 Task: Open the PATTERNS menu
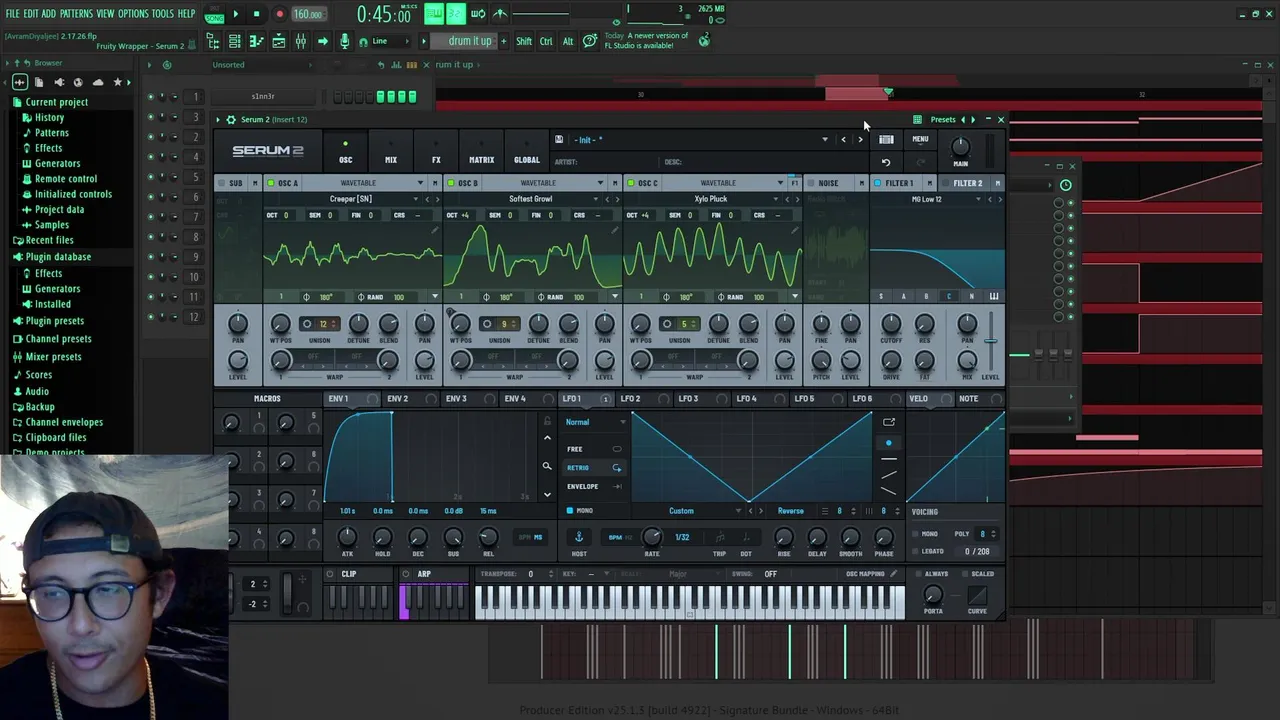(x=76, y=13)
